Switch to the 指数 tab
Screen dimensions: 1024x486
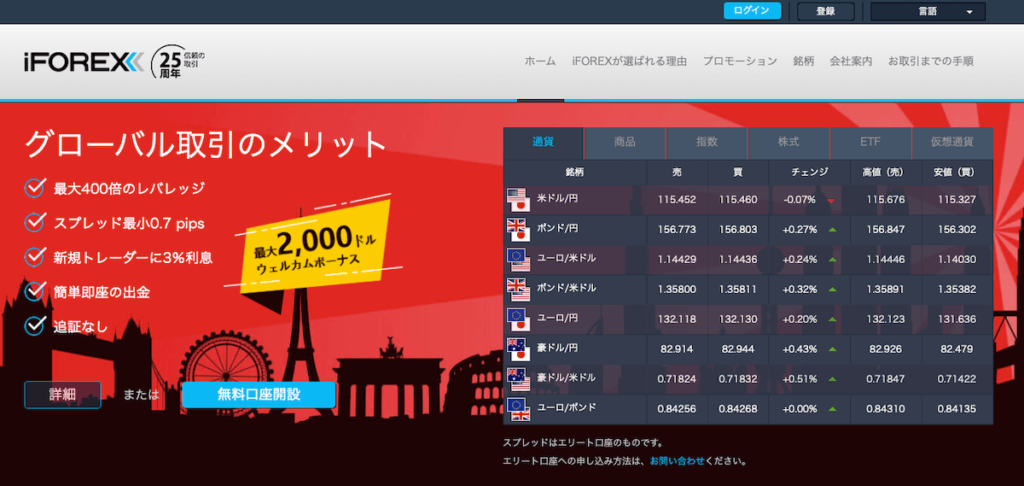(707, 142)
